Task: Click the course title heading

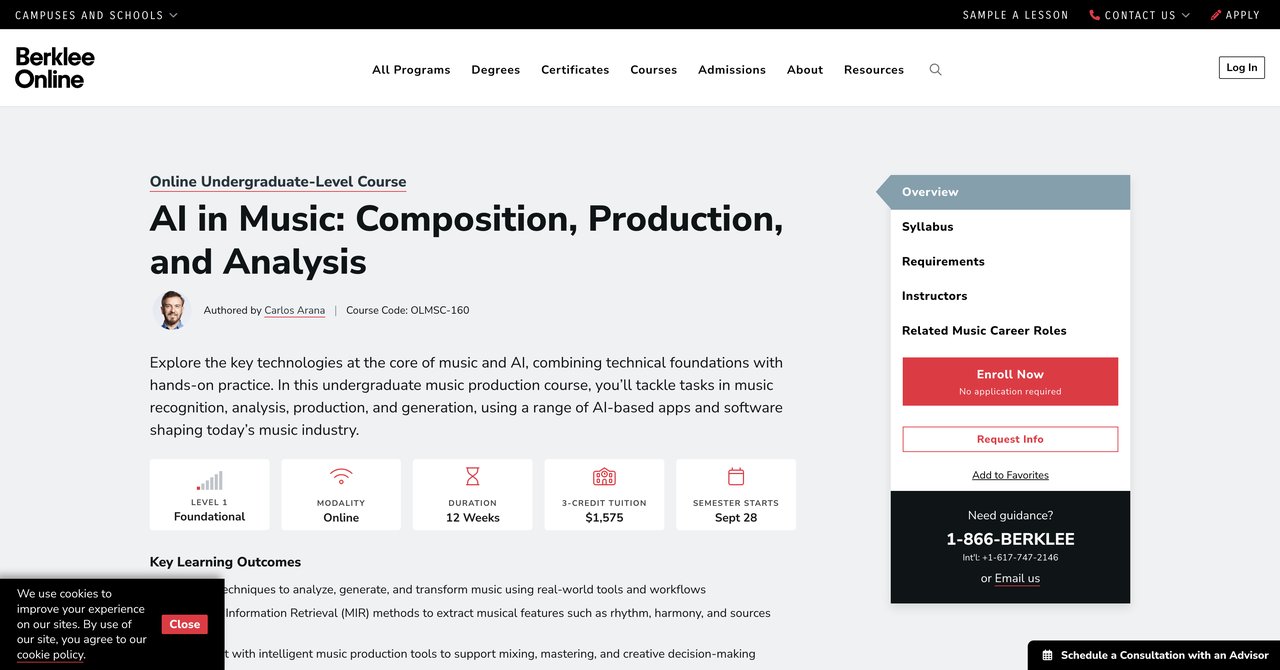Action: (466, 240)
